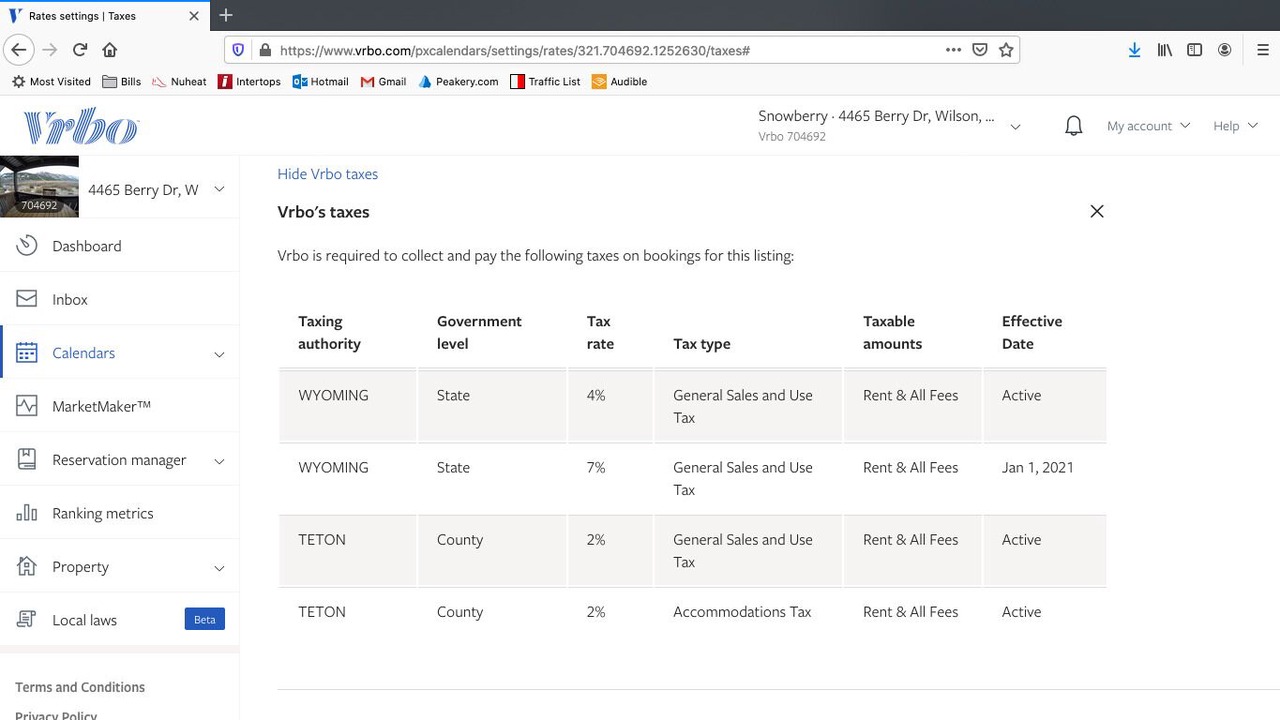1280x720 pixels.
Task: Click the property thumbnail photo 704692
Action: pyautogui.click(x=39, y=187)
